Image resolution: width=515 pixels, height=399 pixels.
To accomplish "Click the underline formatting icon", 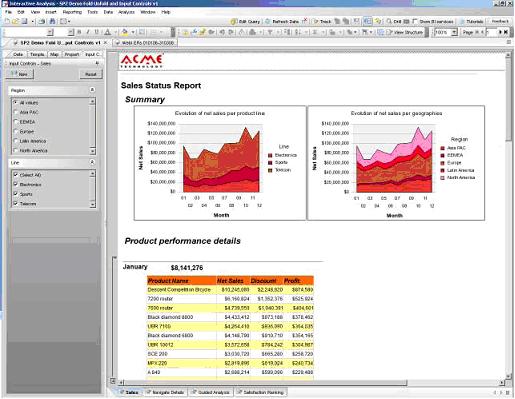I will coord(97,32).
